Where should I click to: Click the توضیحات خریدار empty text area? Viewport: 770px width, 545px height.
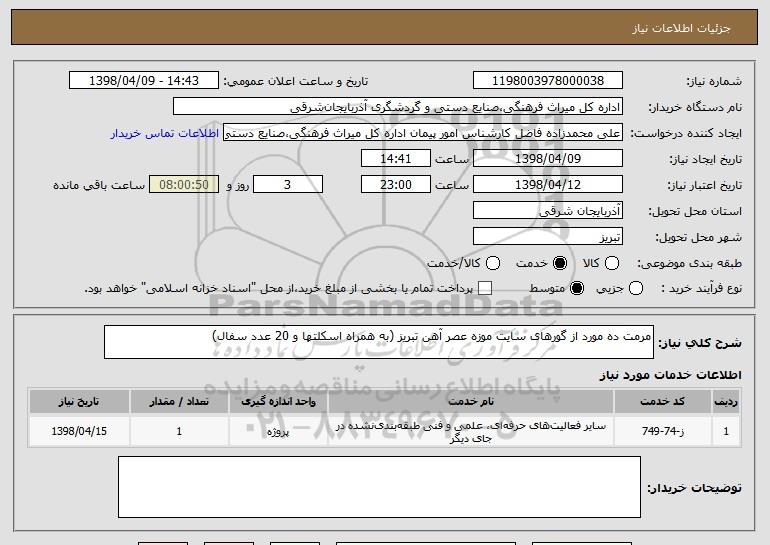click(x=379, y=487)
